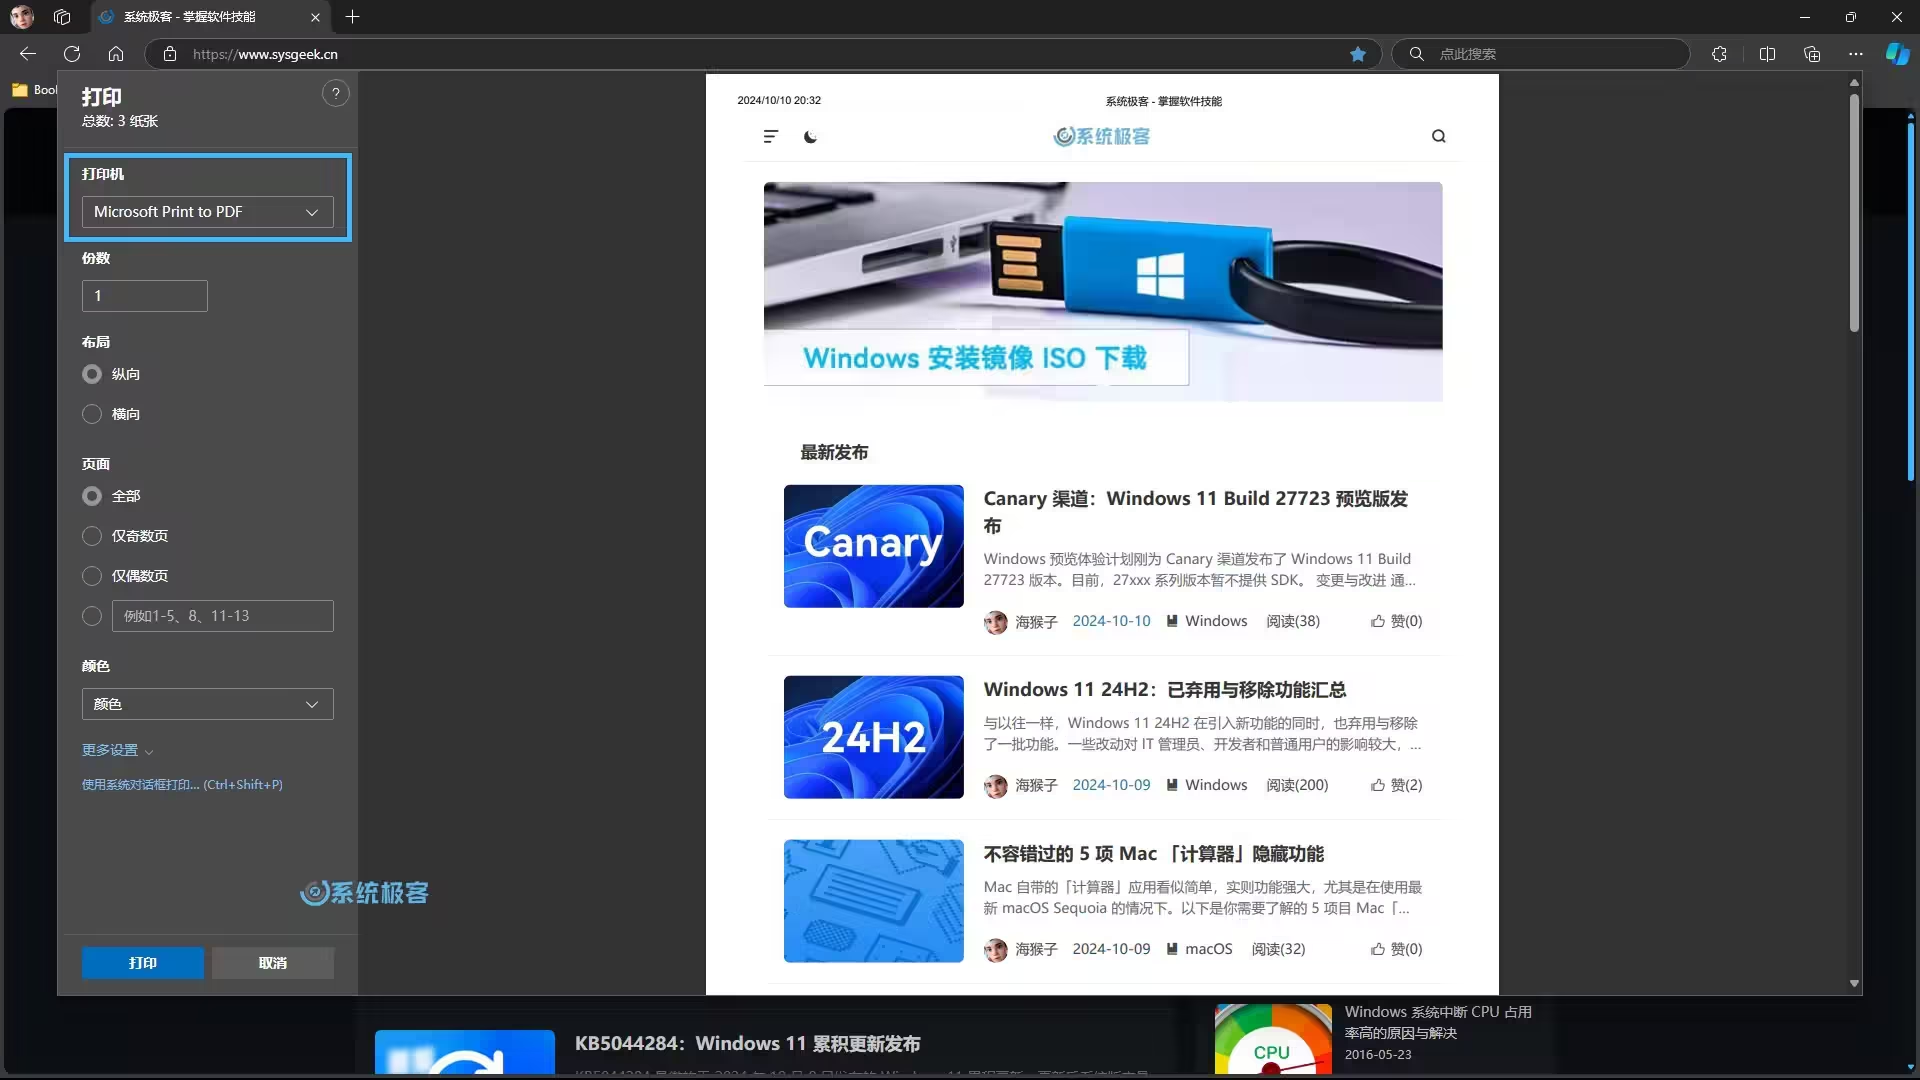The width and height of the screenshot is (1920, 1080).
Task: Open the print dialog help icon
Action: tap(336, 93)
